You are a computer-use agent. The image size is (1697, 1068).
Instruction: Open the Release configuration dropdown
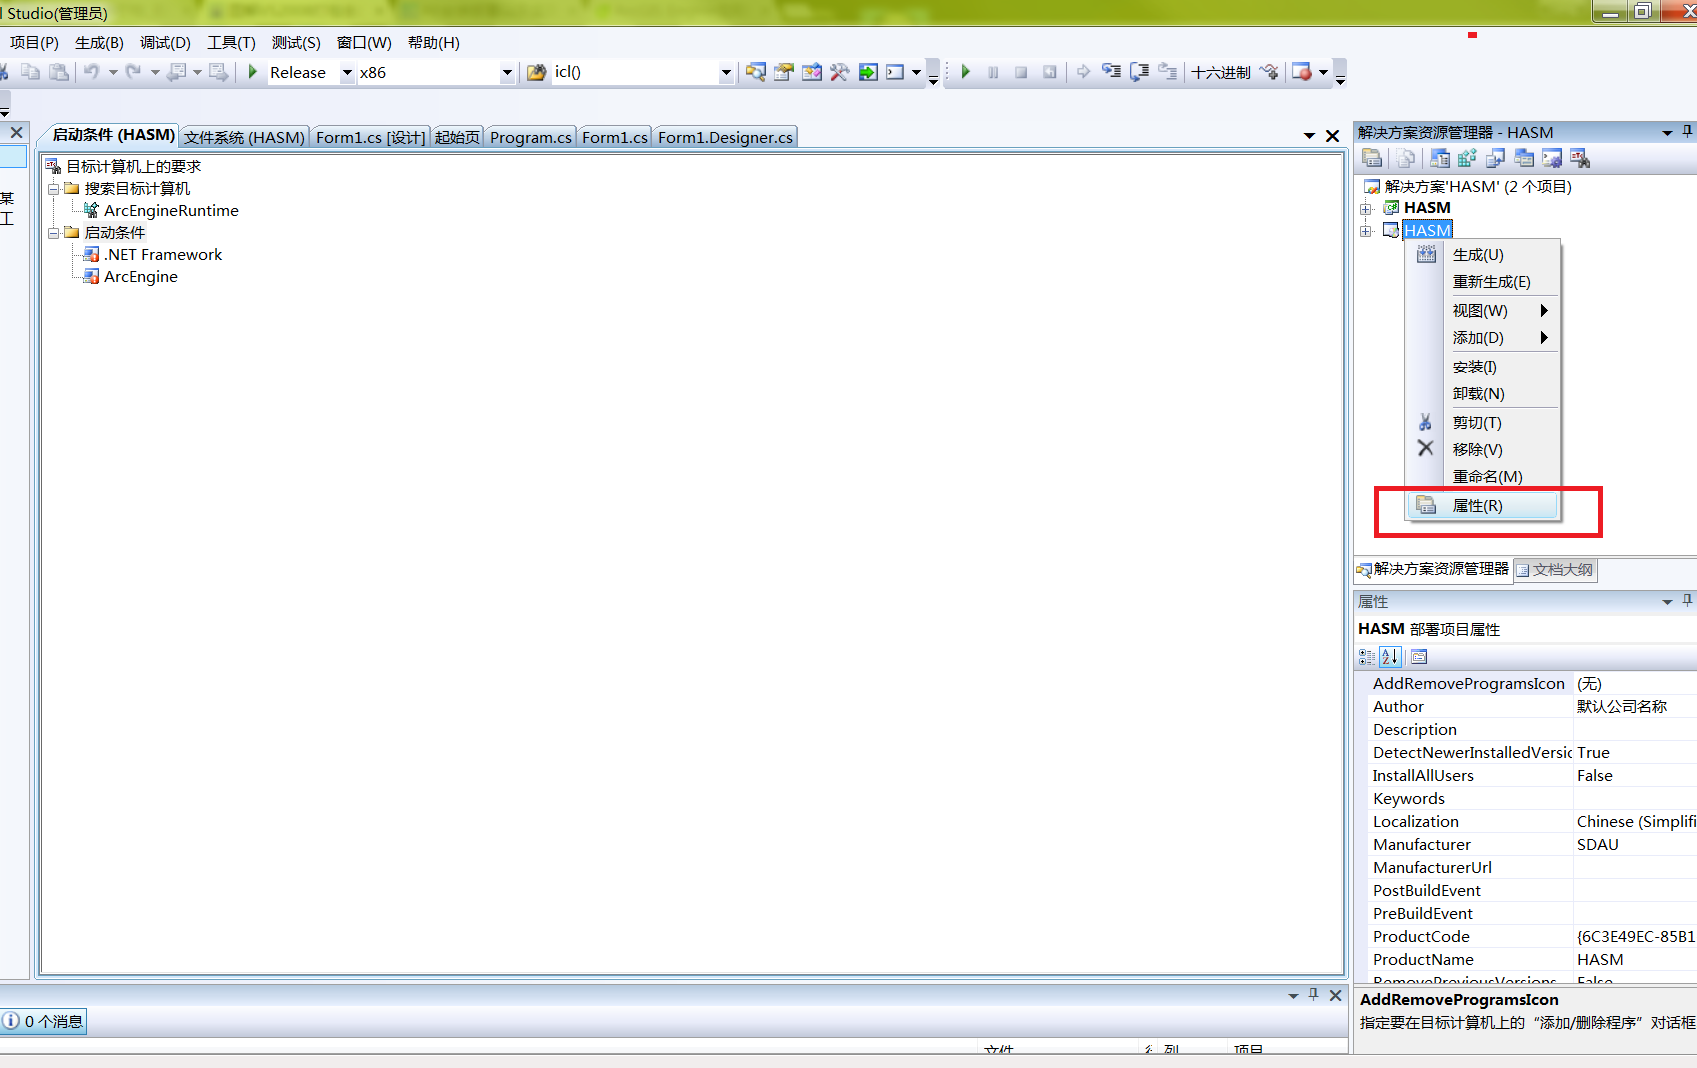click(x=347, y=72)
